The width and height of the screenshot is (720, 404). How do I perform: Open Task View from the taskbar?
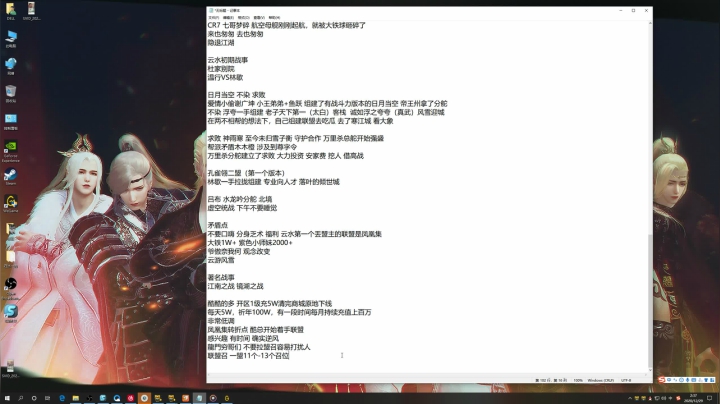pyautogui.click(x=47, y=398)
